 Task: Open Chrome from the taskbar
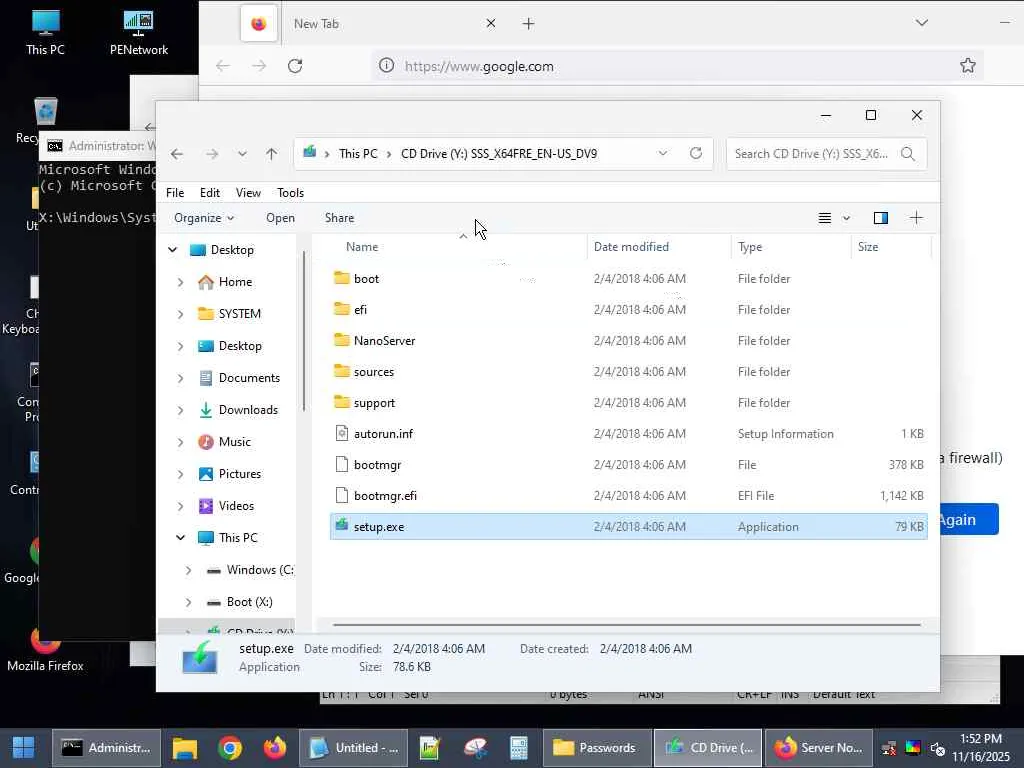tap(230, 748)
